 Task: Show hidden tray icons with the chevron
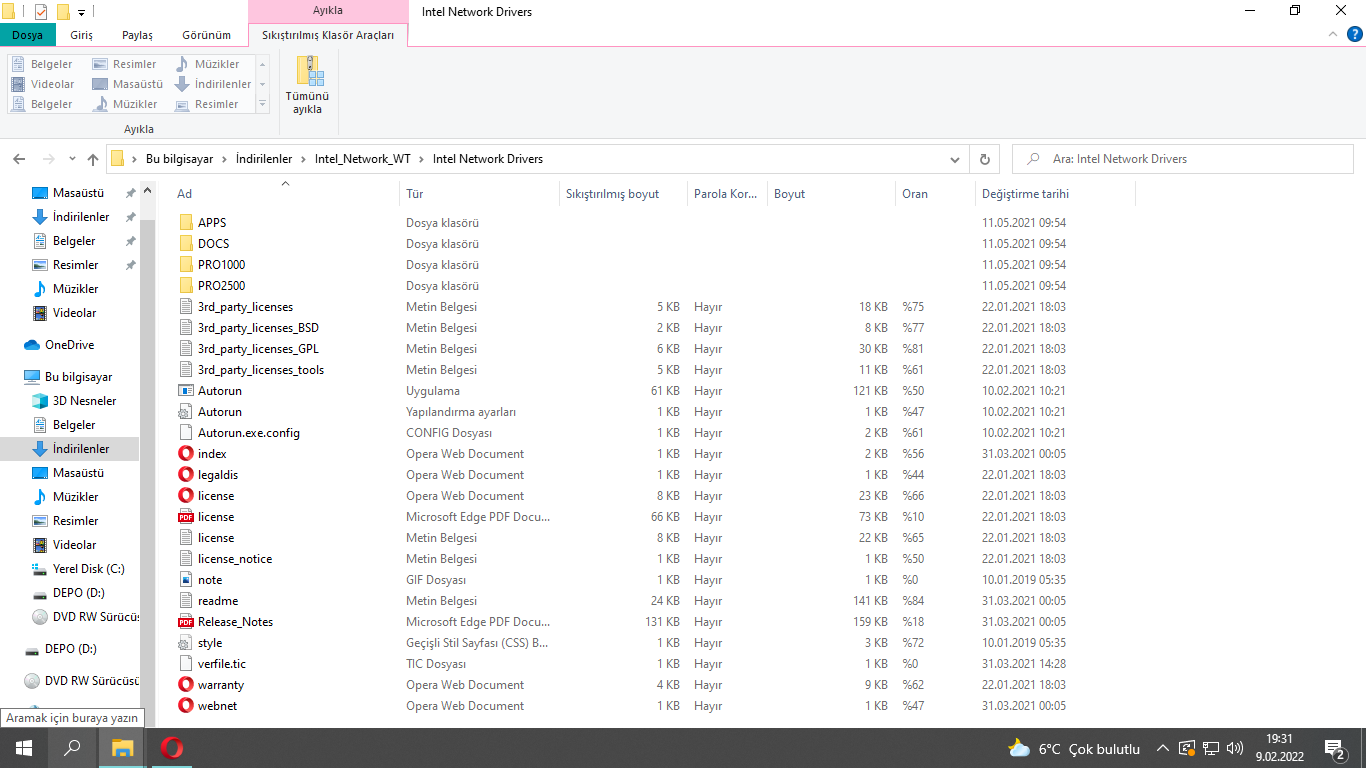click(1163, 748)
